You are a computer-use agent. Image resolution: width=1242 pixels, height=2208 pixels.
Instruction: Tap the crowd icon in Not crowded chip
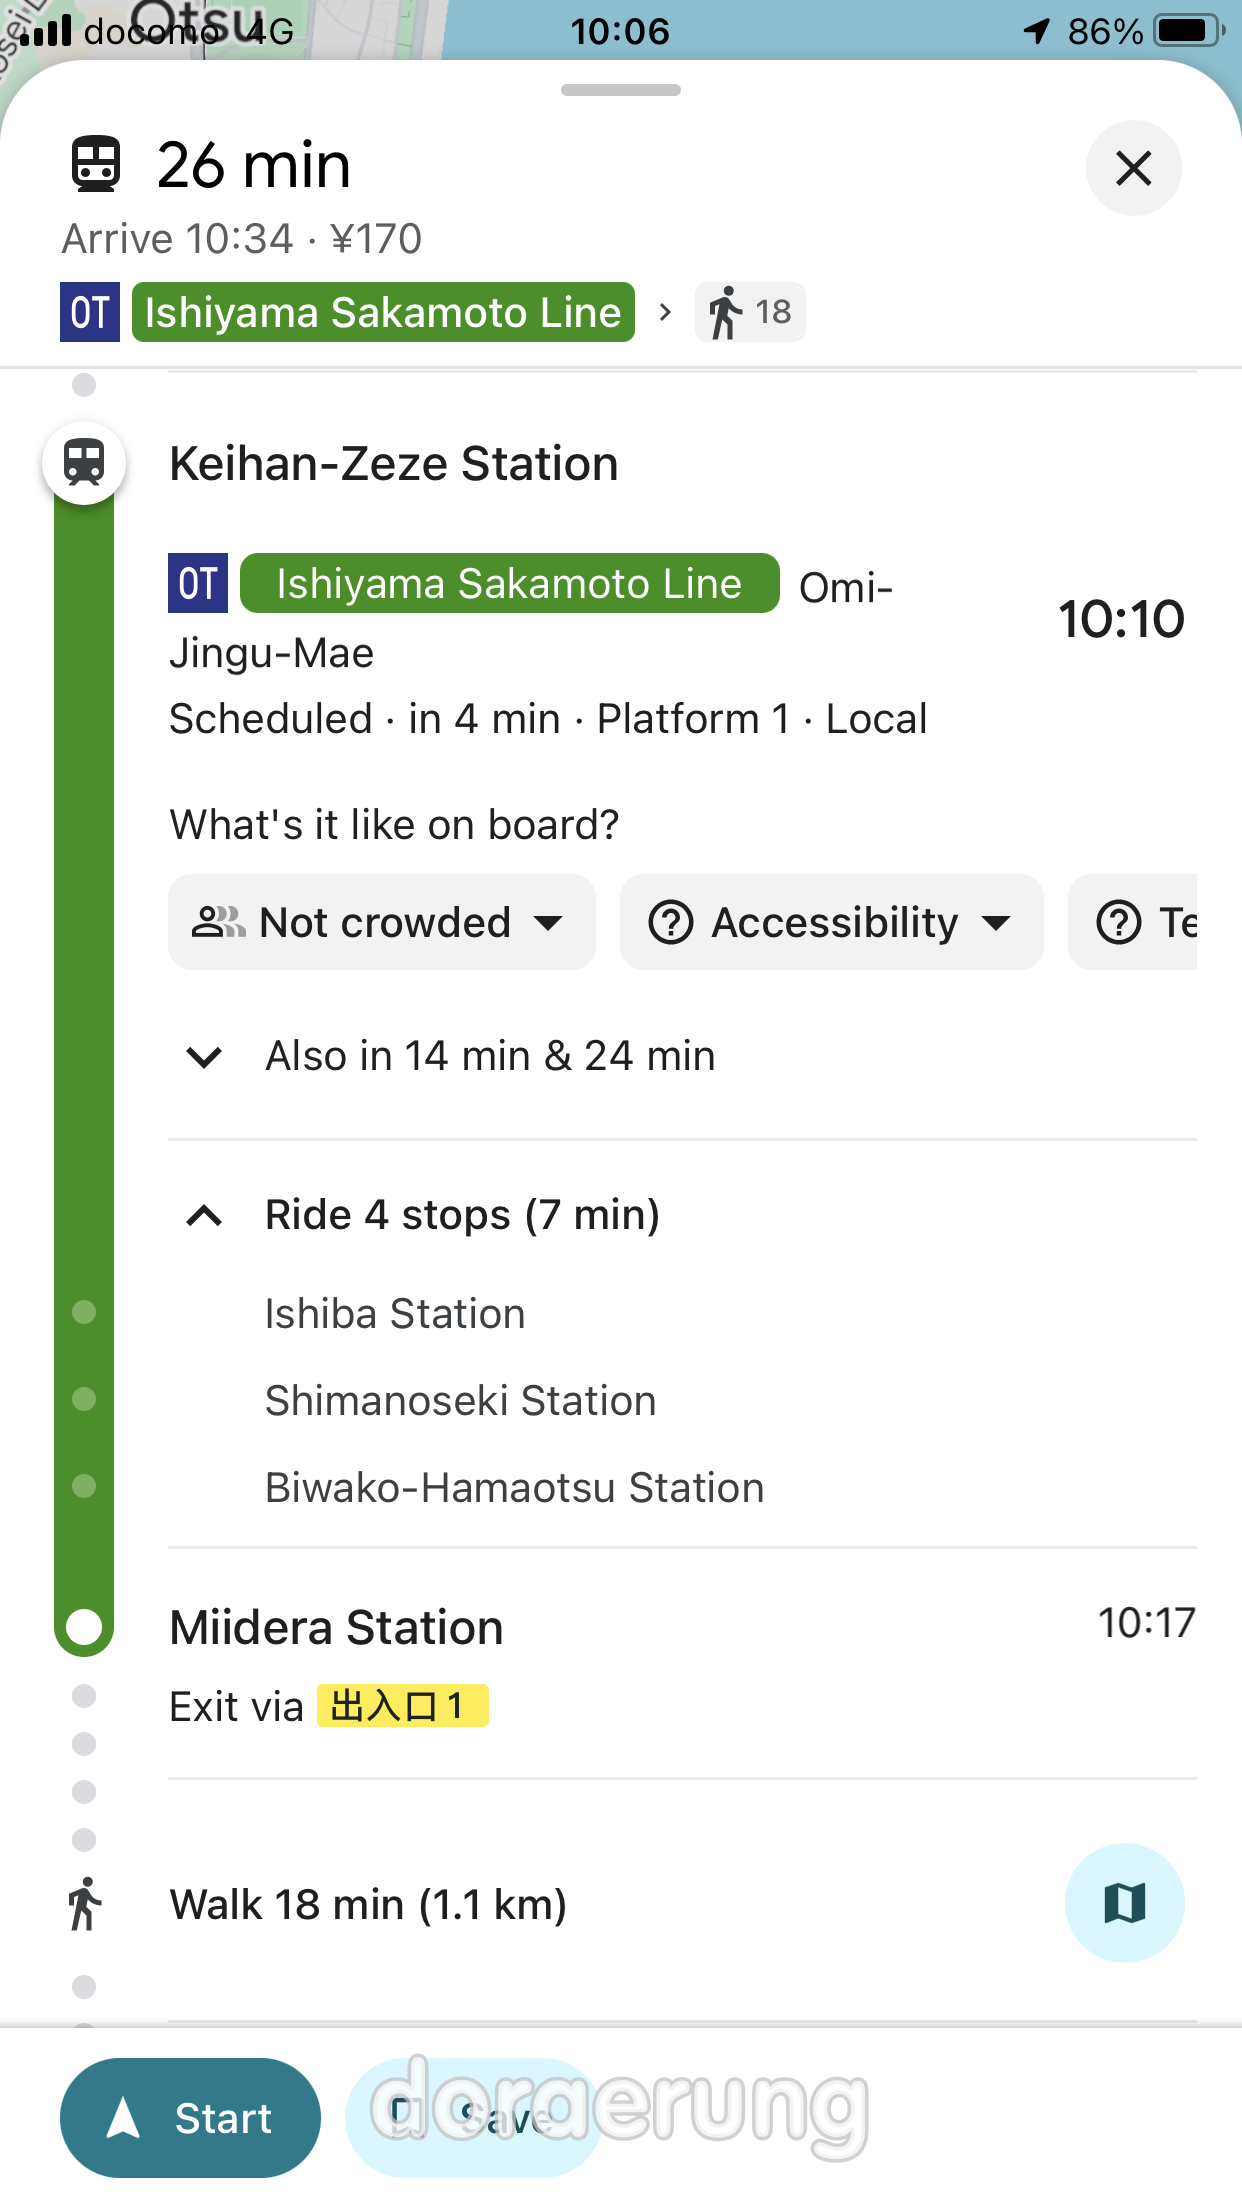(x=218, y=922)
